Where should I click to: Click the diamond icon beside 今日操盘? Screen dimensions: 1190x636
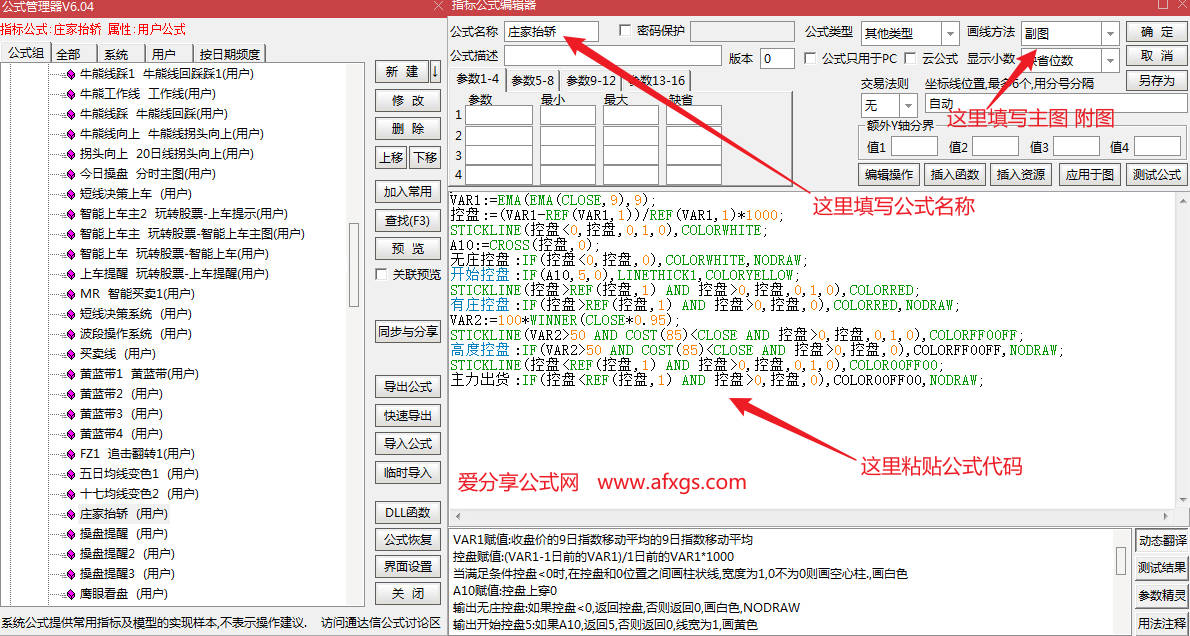coord(70,174)
